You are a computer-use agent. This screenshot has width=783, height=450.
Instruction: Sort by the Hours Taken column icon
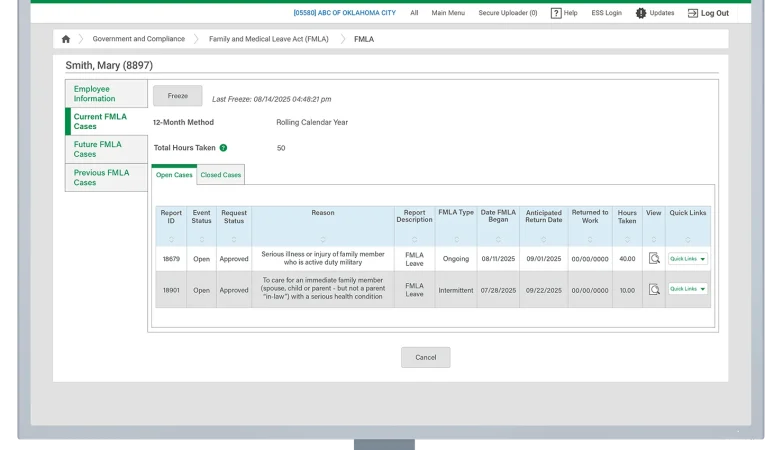pos(627,239)
